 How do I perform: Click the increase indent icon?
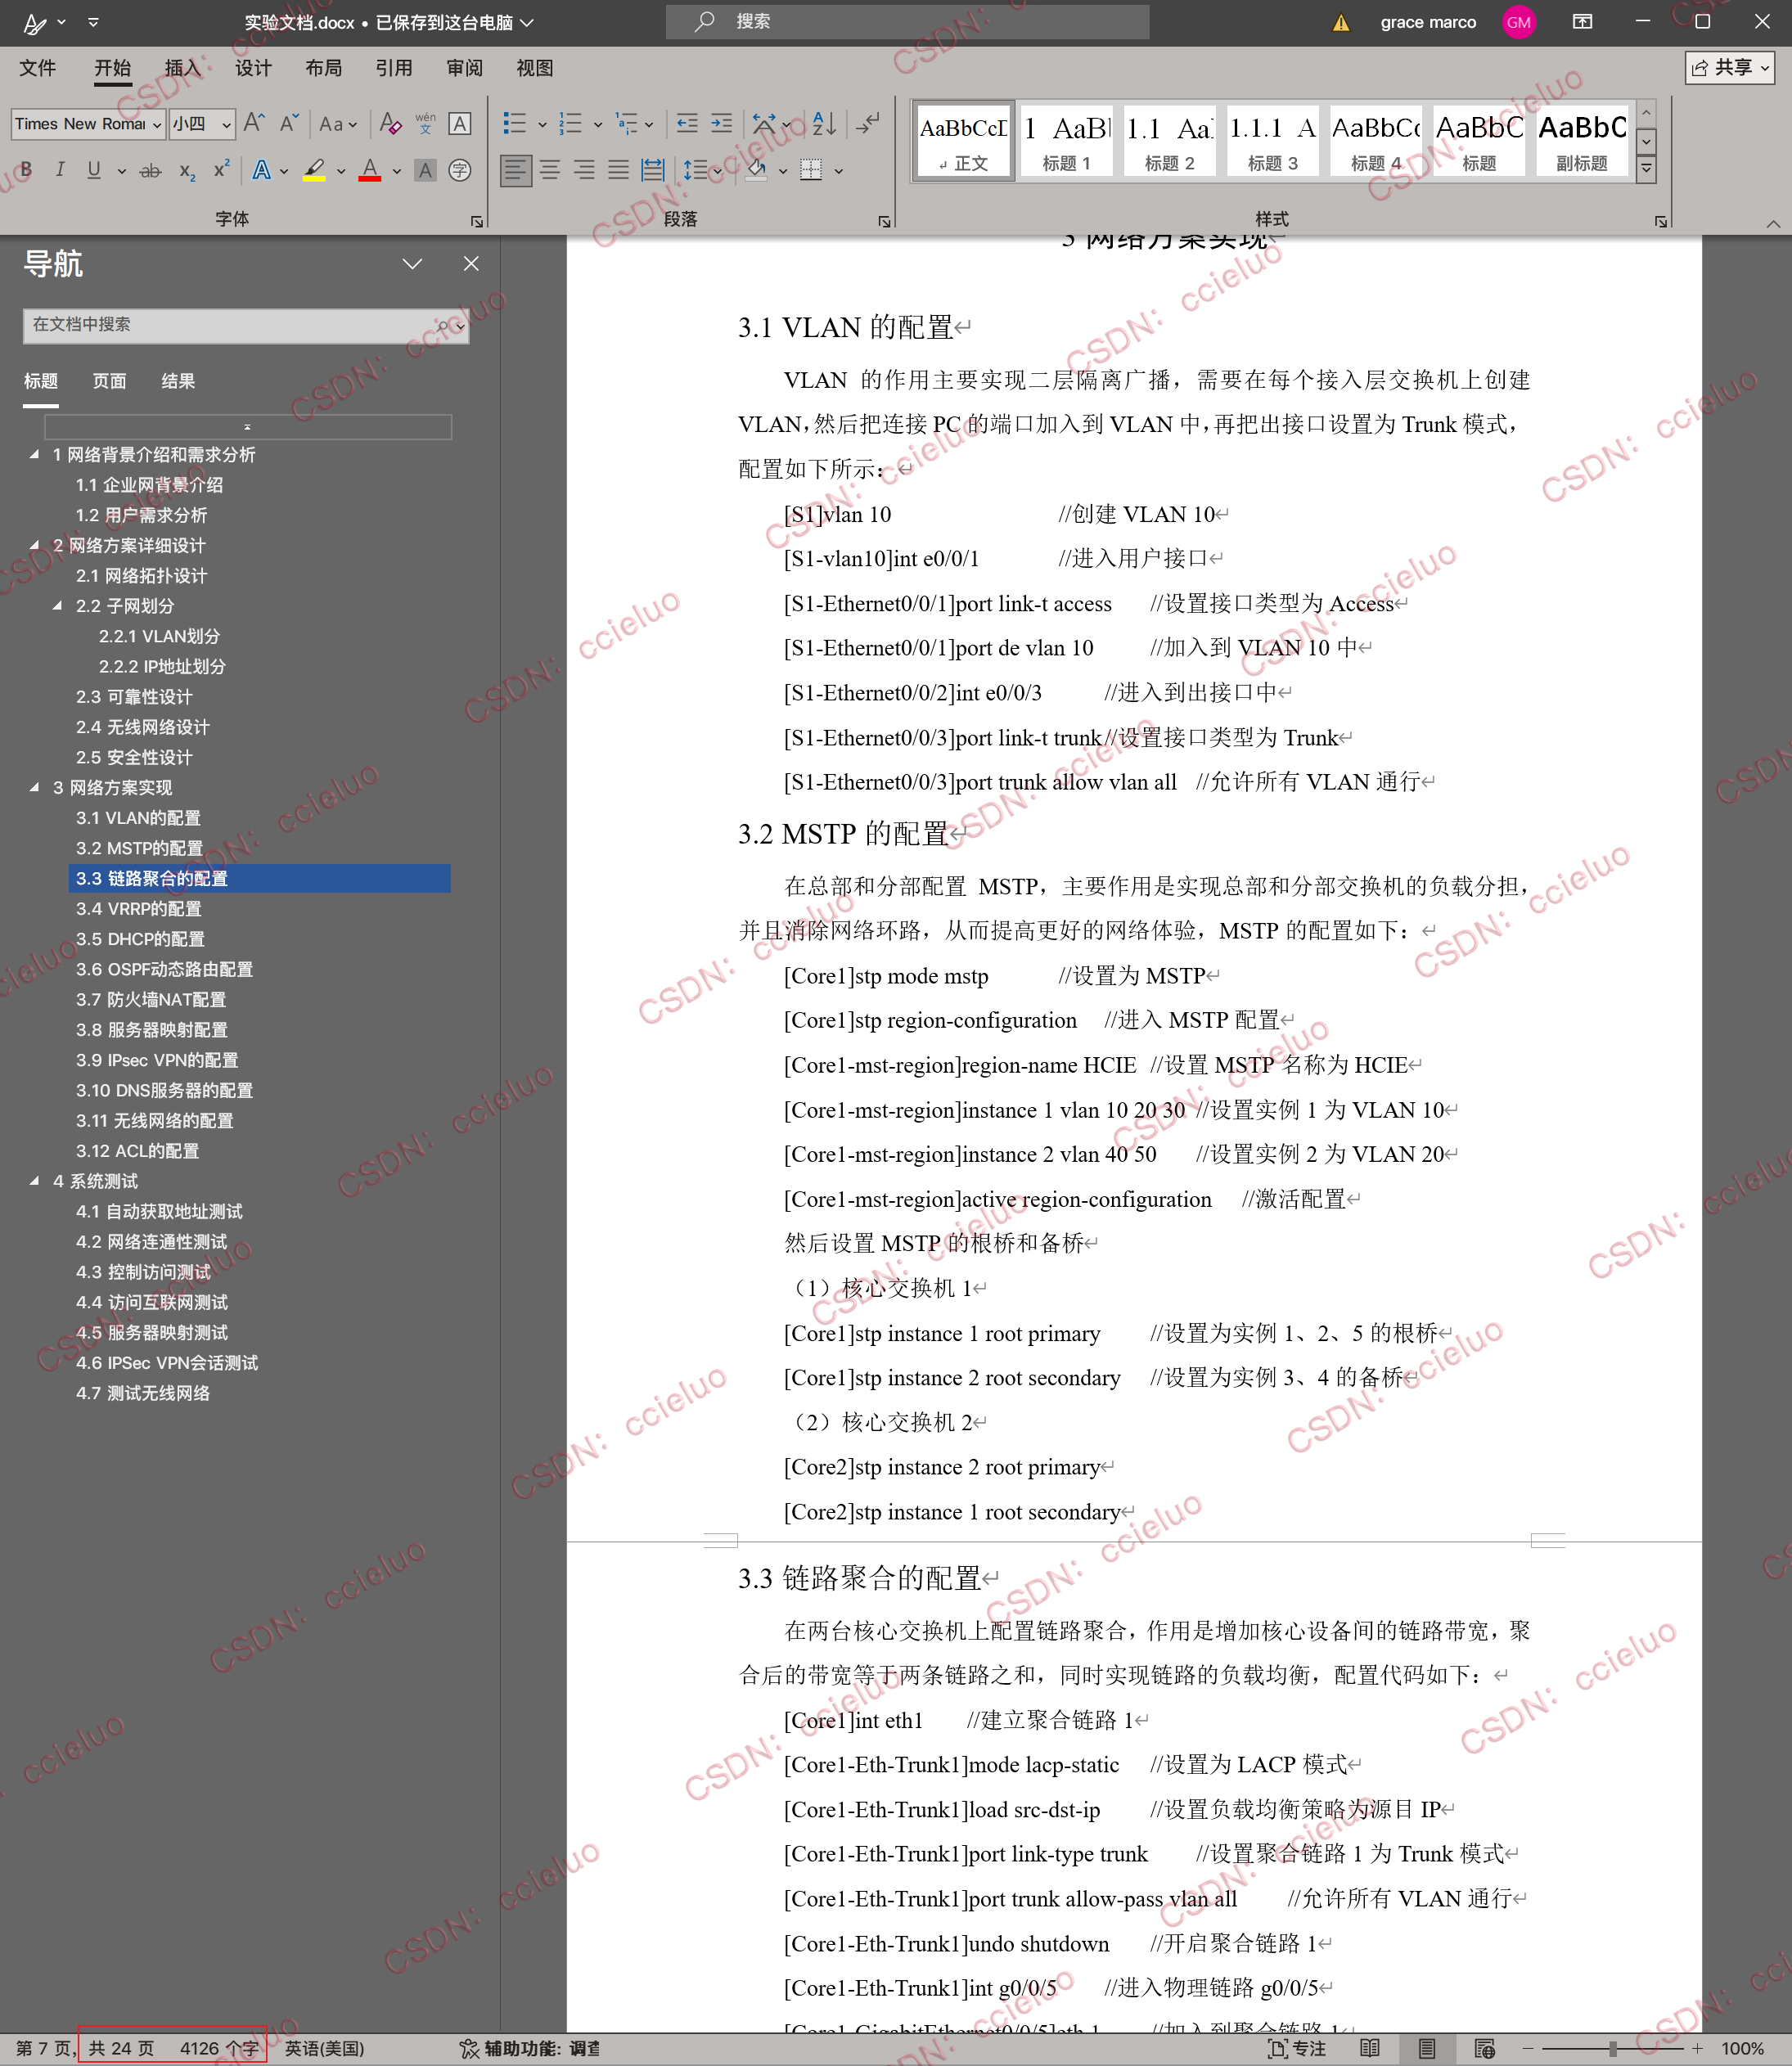[721, 124]
